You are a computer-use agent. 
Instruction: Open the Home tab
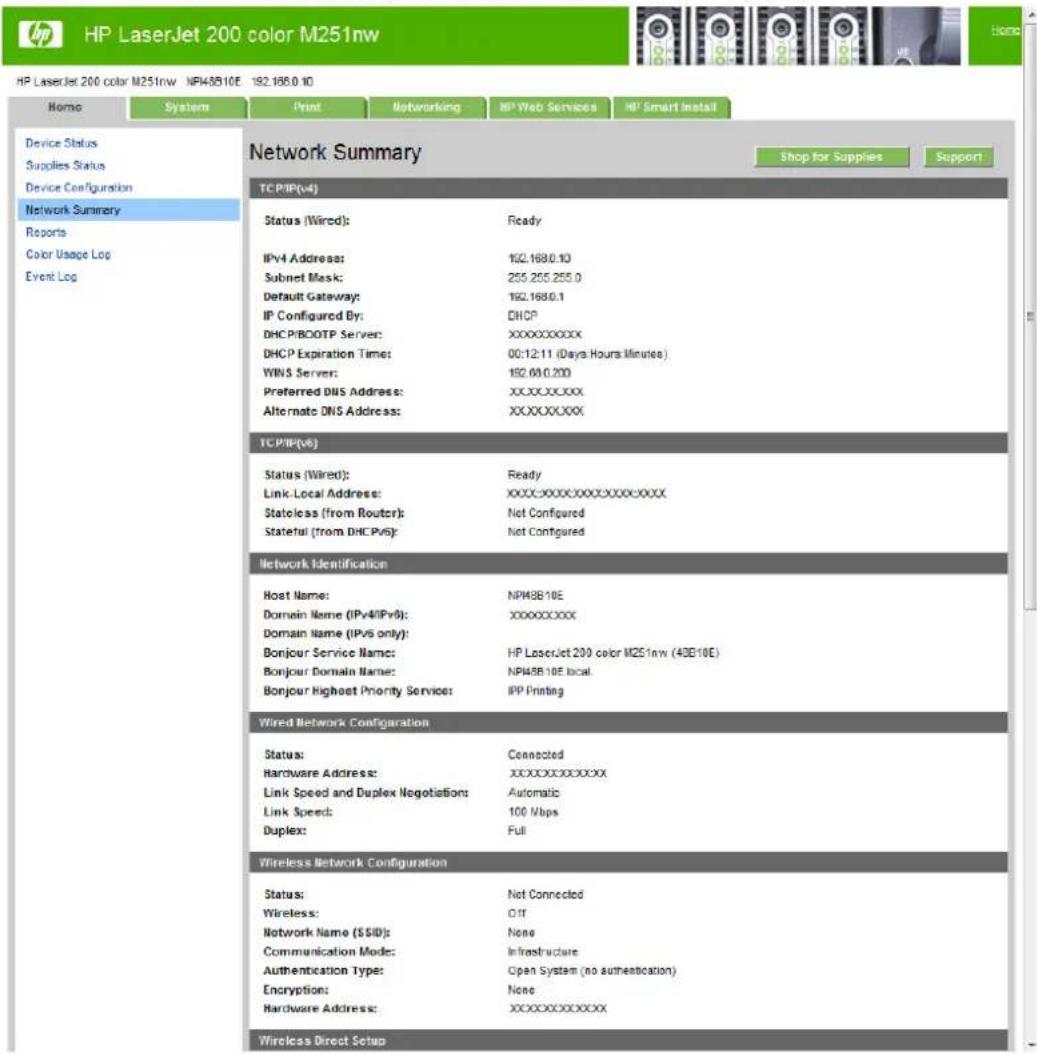pos(66,108)
